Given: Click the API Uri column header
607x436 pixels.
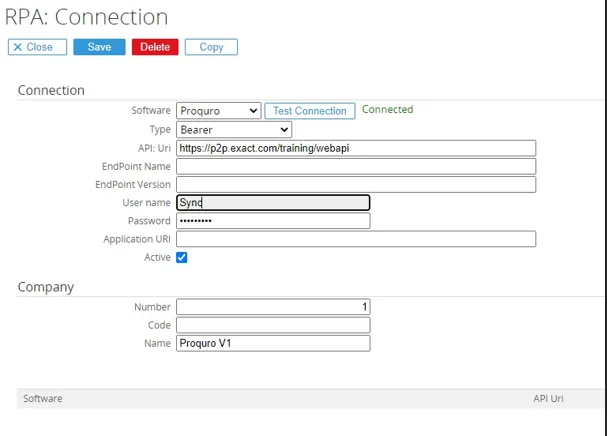Looking at the screenshot, I should [x=548, y=398].
